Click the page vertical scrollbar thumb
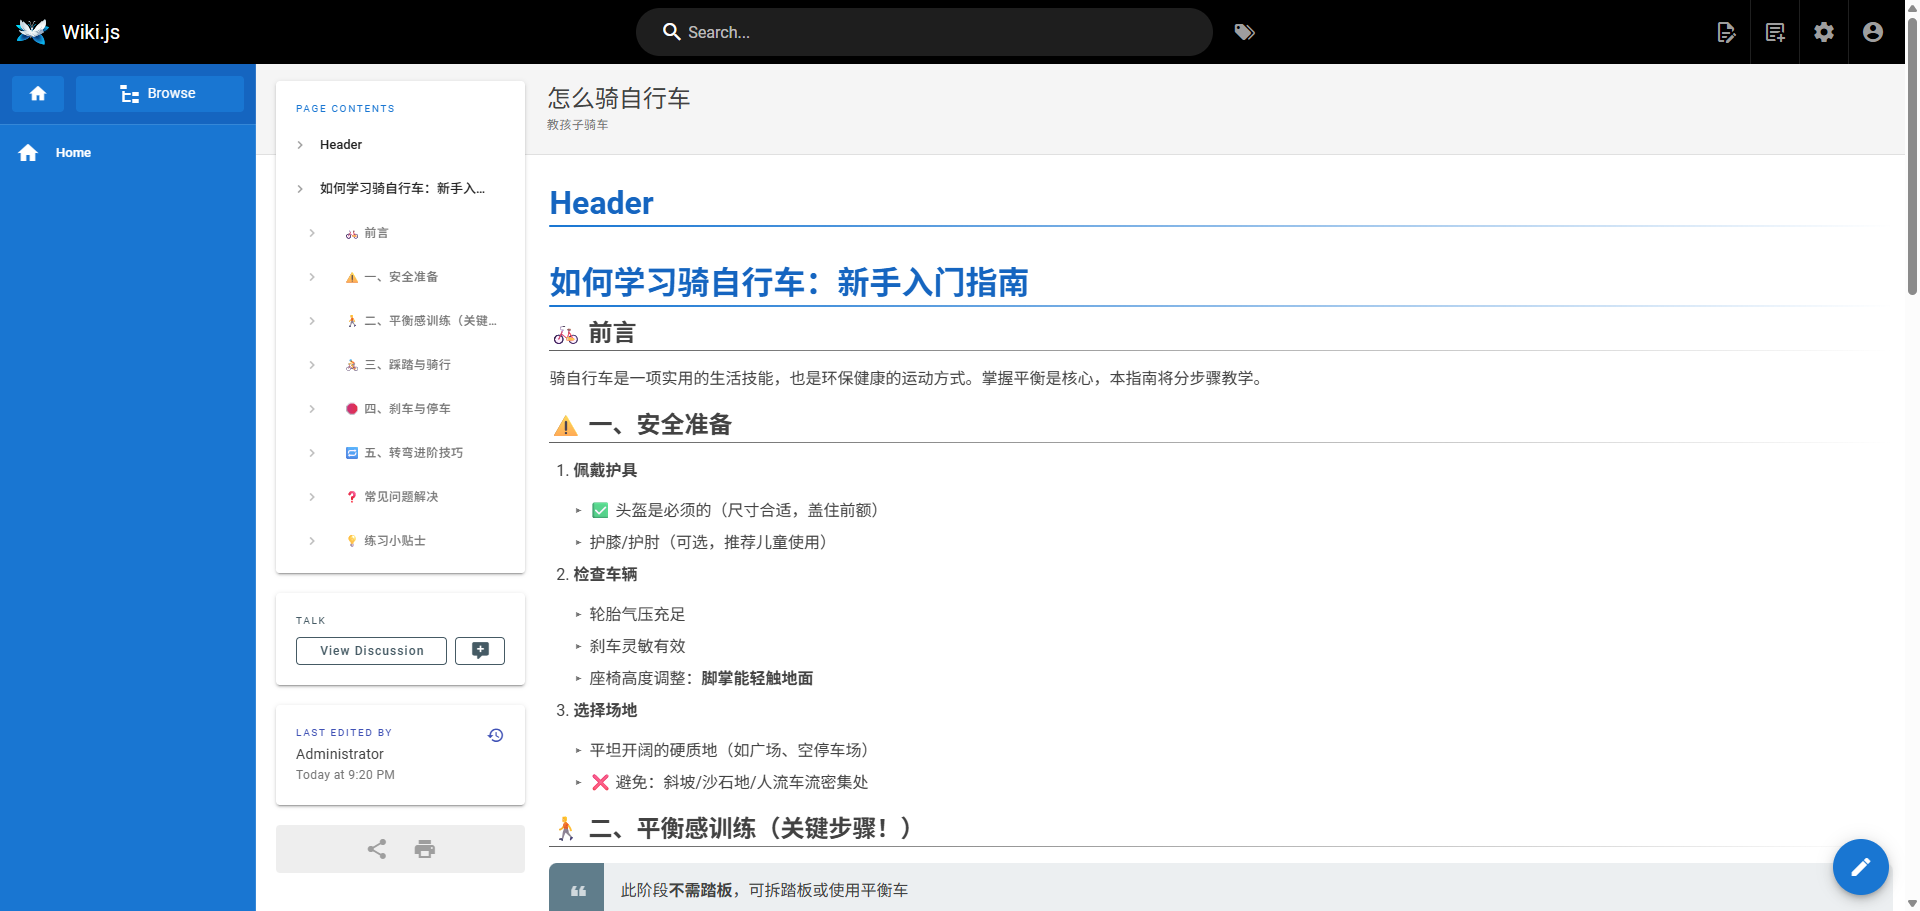This screenshot has width=1920, height=911. pyautogui.click(x=1912, y=155)
